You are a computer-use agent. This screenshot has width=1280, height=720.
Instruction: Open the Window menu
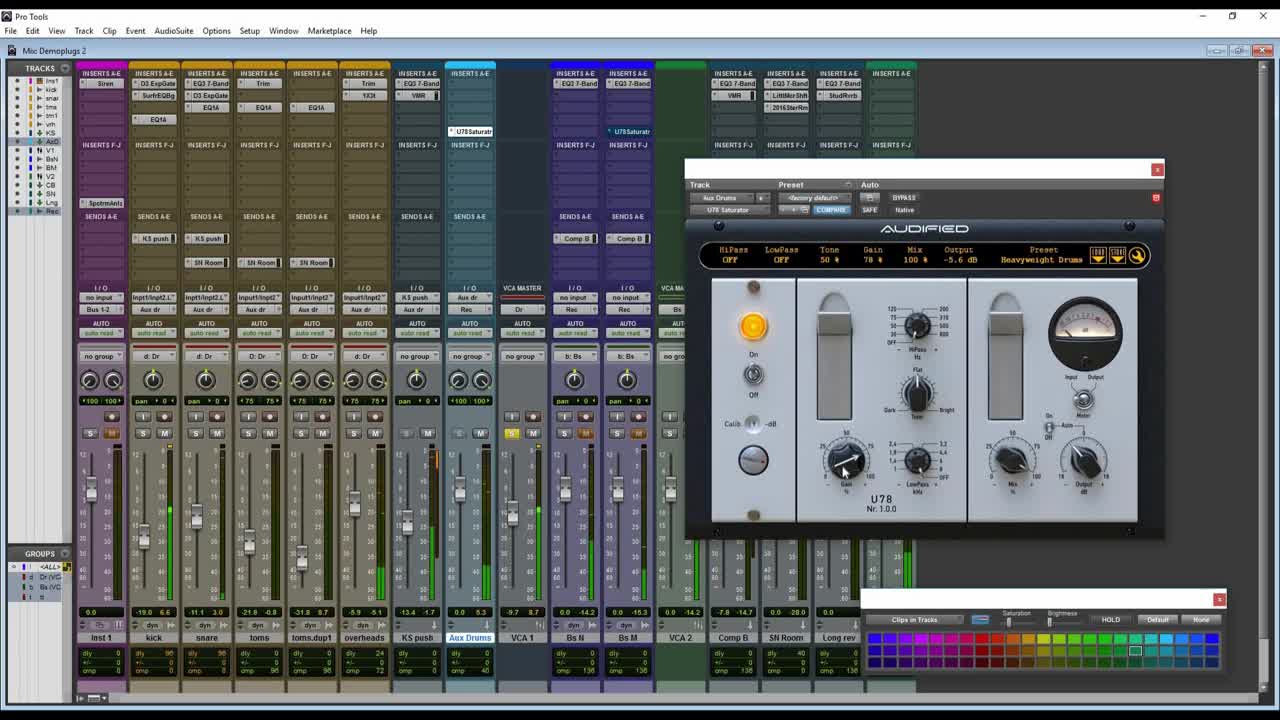tap(283, 31)
